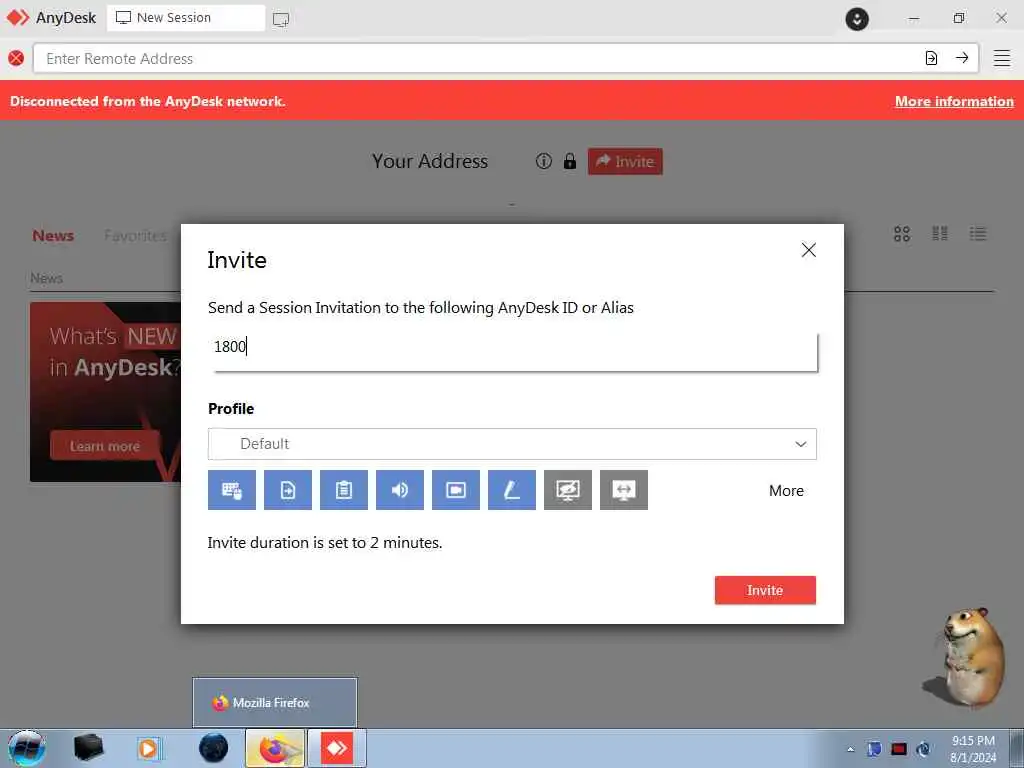Image resolution: width=1024 pixels, height=768 pixels.
Task: Toggle the sound transmission permission icon
Action: (400, 490)
